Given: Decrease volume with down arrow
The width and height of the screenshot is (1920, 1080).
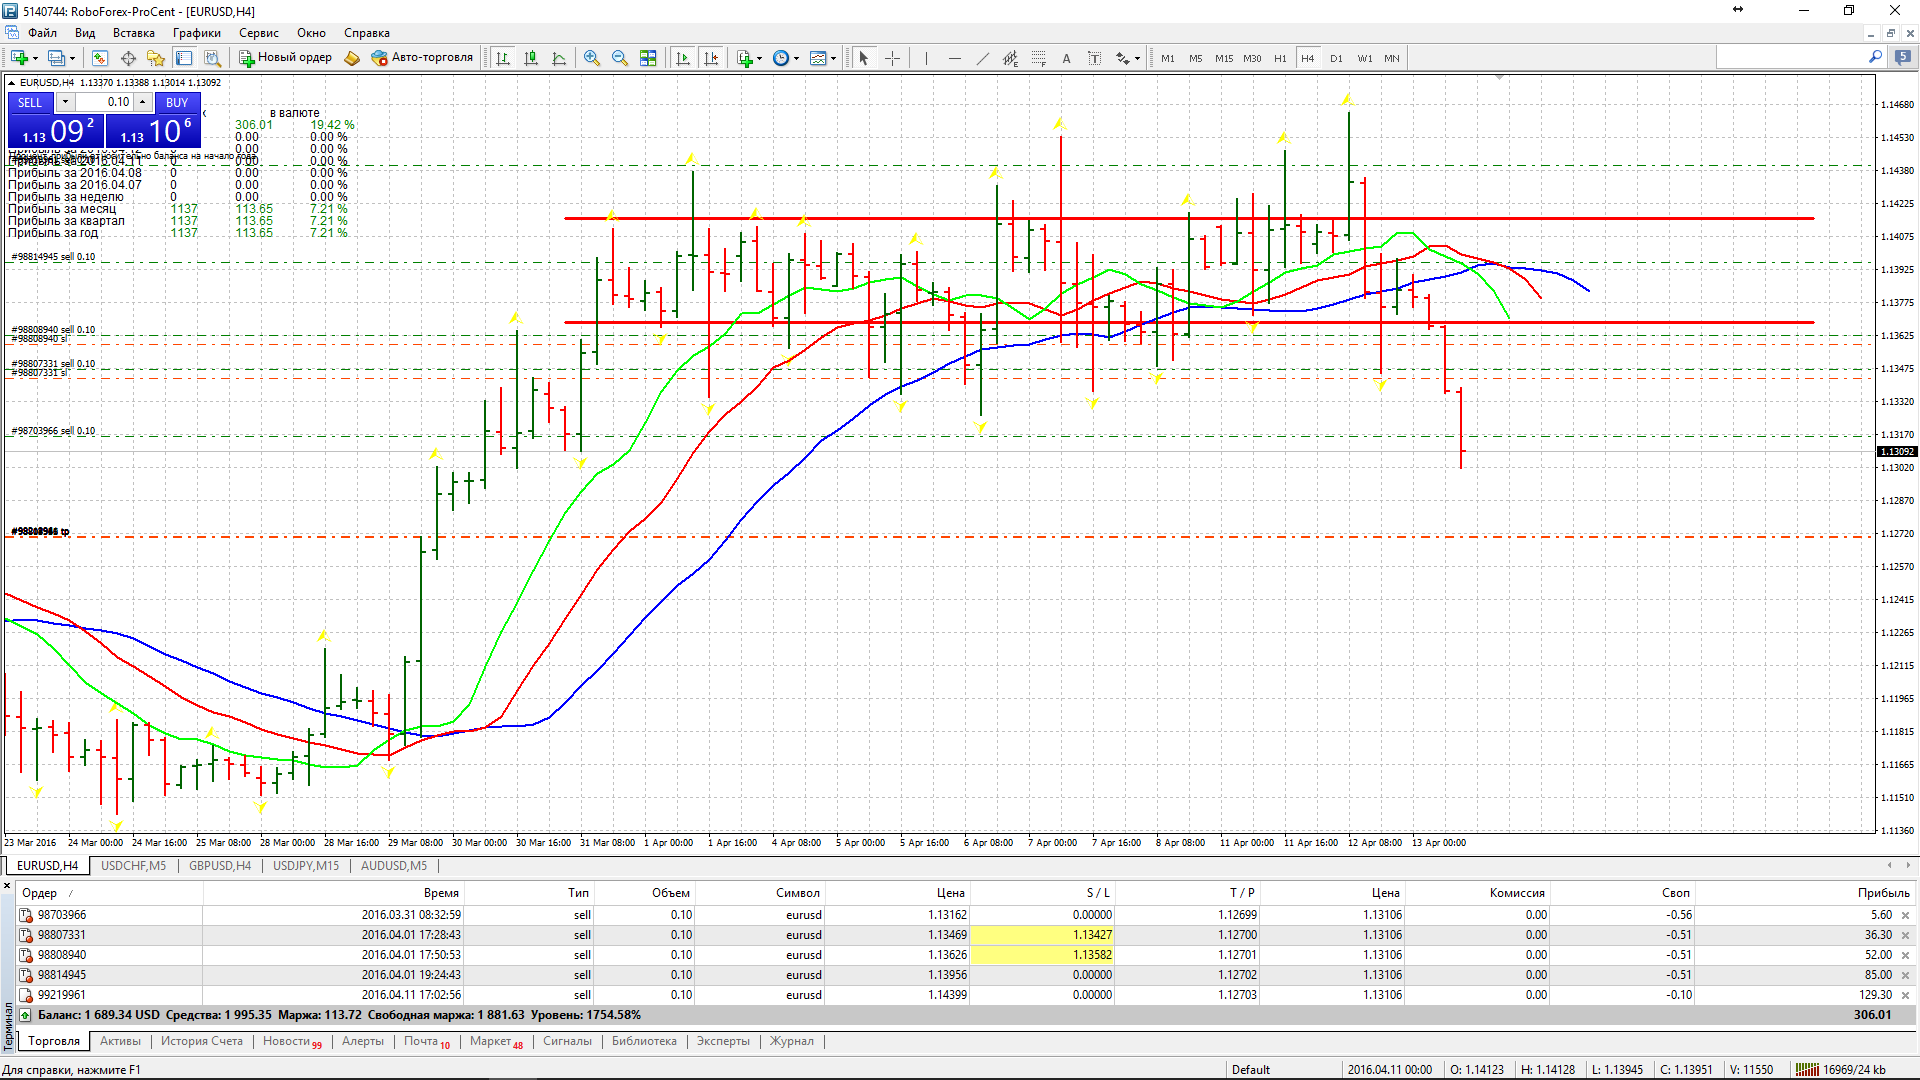Looking at the screenshot, I should [65, 102].
